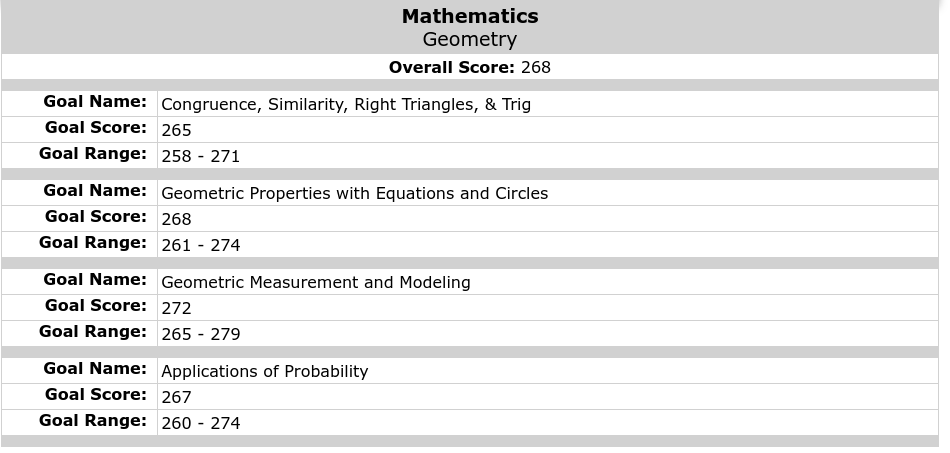Select goal score value 272
Screen dimensions: 950x453
click(176, 308)
